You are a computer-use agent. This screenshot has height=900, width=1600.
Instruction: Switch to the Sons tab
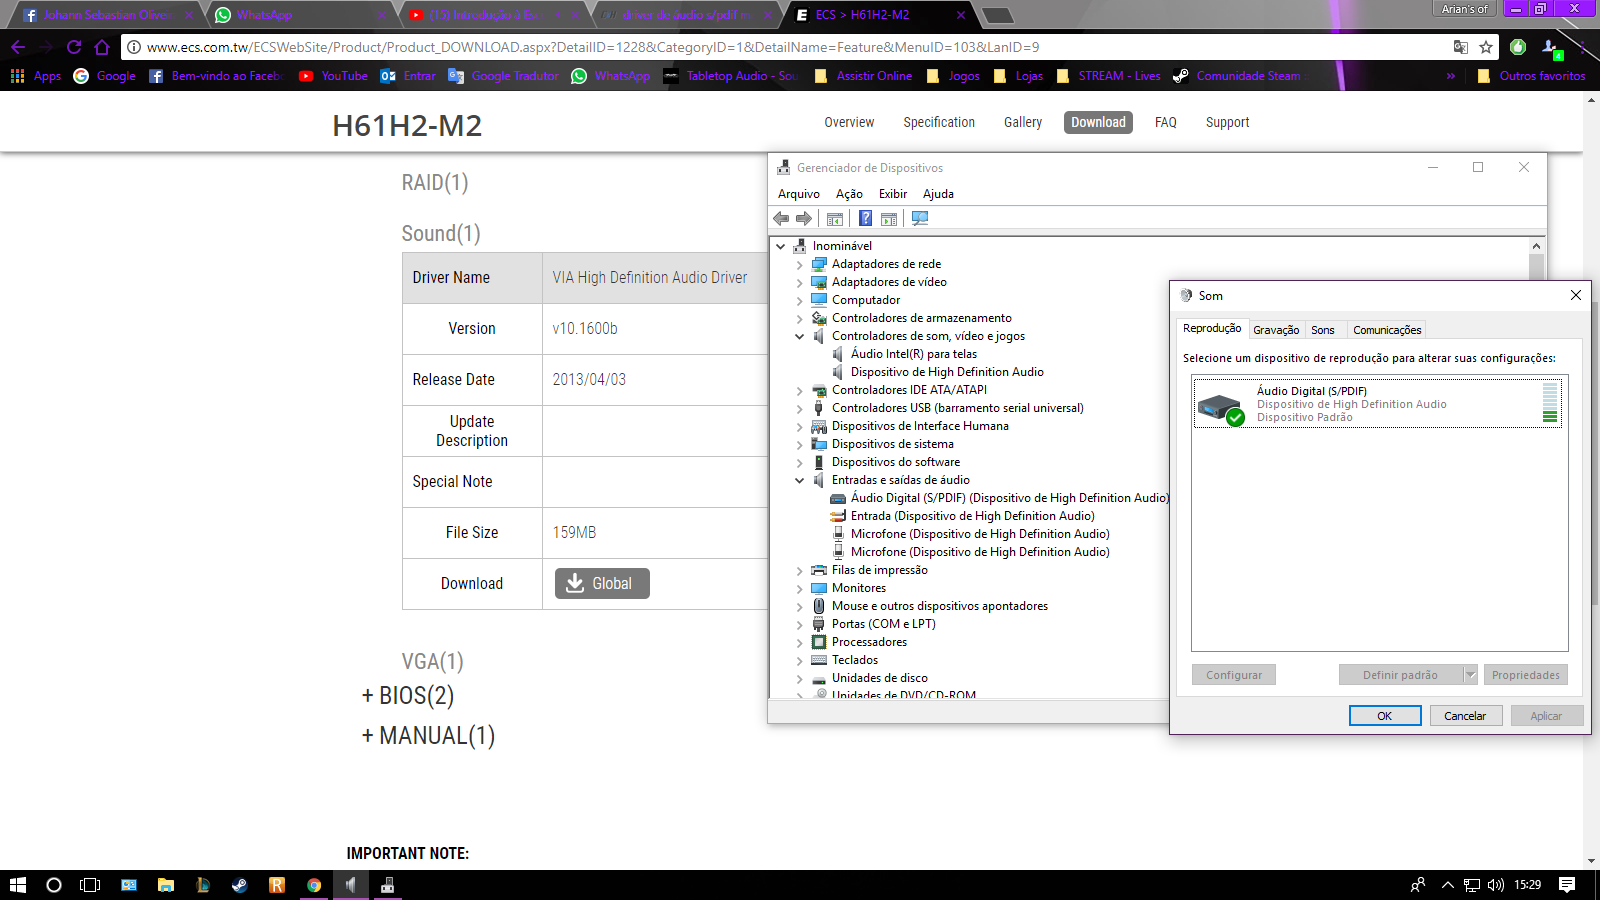tap(1323, 330)
